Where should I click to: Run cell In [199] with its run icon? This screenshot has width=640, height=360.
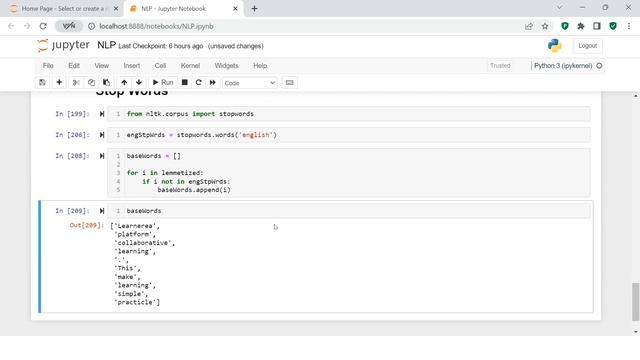(x=102, y=114)
